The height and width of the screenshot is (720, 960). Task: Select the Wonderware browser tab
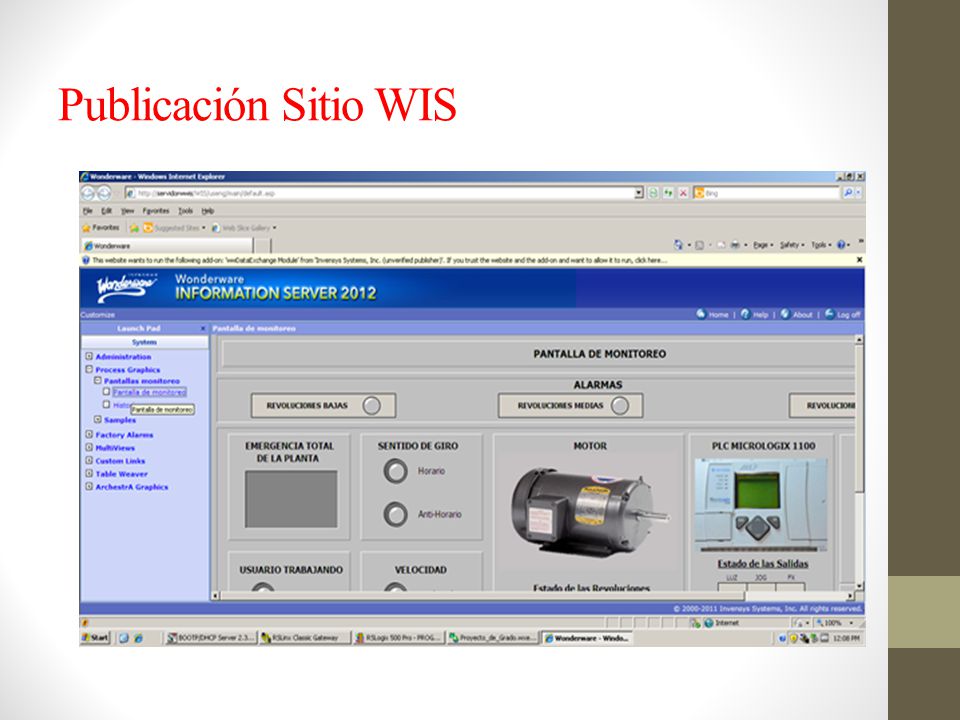[x=167, y=246]
